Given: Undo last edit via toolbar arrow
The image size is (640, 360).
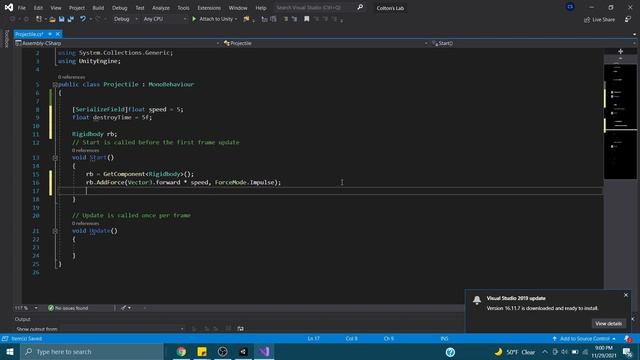Looking at the screenshot, I should click(x=83, y=19).
